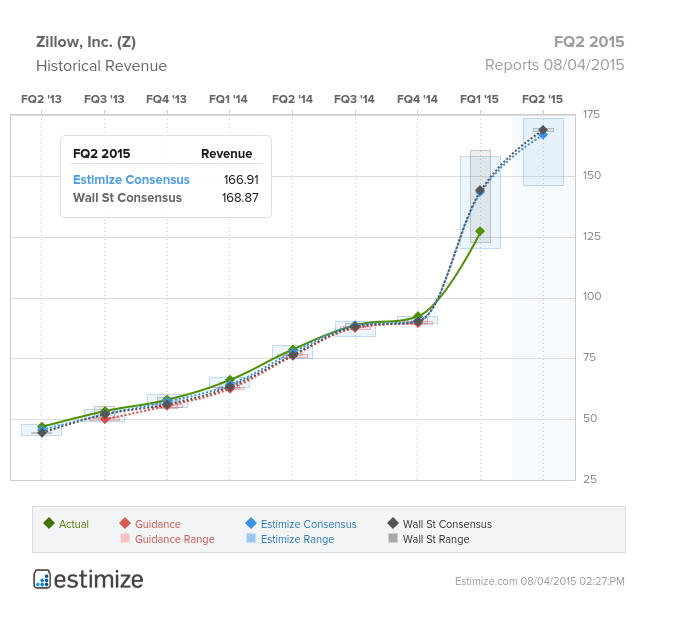The image size is (675, 620).
Task: Toggle the Estimize Range legend label
Action: pos(297,539)
